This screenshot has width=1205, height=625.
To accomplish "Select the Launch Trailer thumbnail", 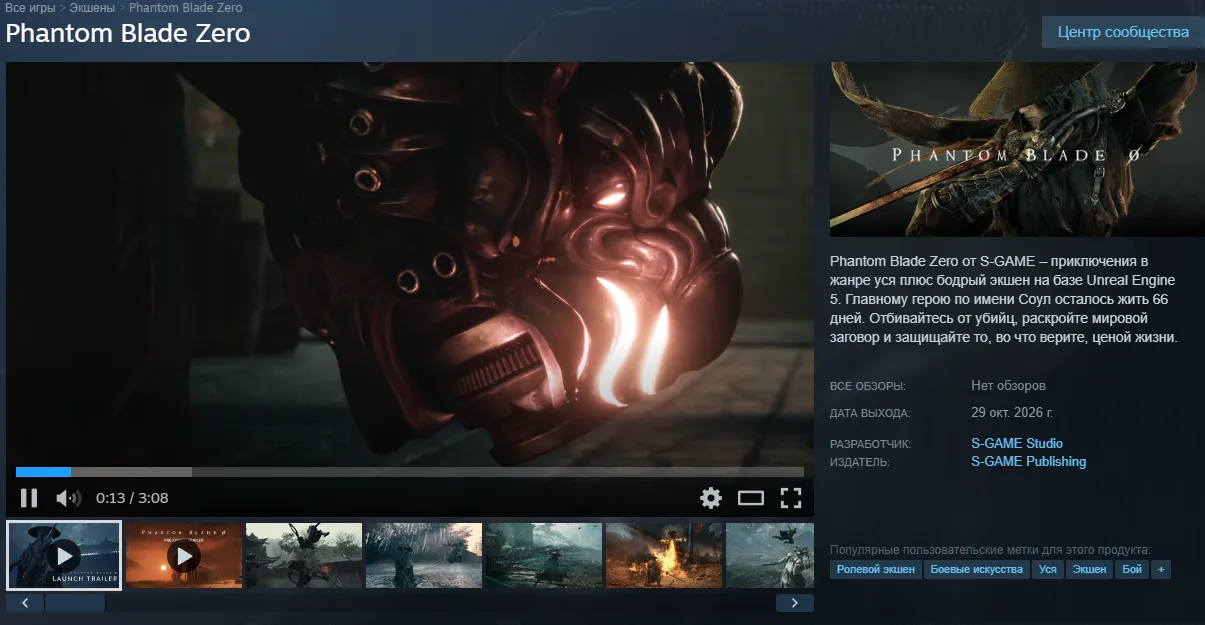I will coord(64,554).
